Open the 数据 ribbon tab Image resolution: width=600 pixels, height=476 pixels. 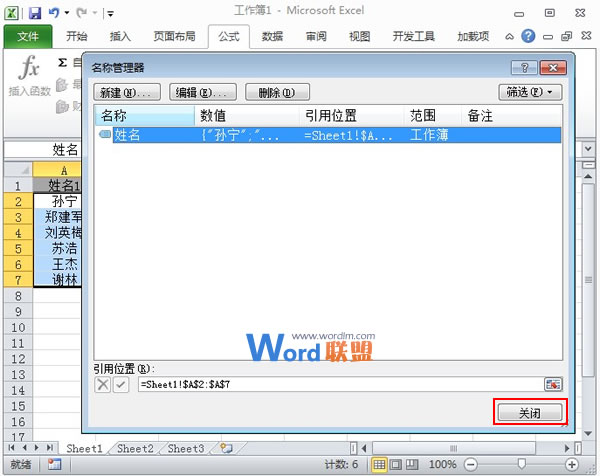[272, 36]
